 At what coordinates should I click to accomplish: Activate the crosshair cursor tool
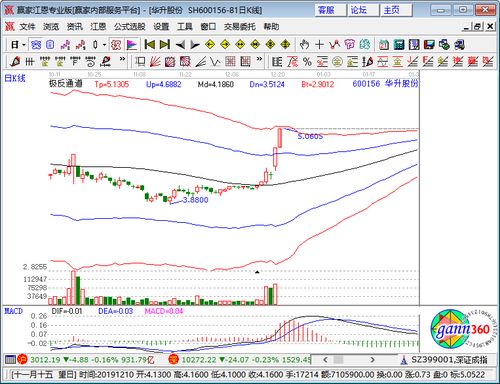319,44
